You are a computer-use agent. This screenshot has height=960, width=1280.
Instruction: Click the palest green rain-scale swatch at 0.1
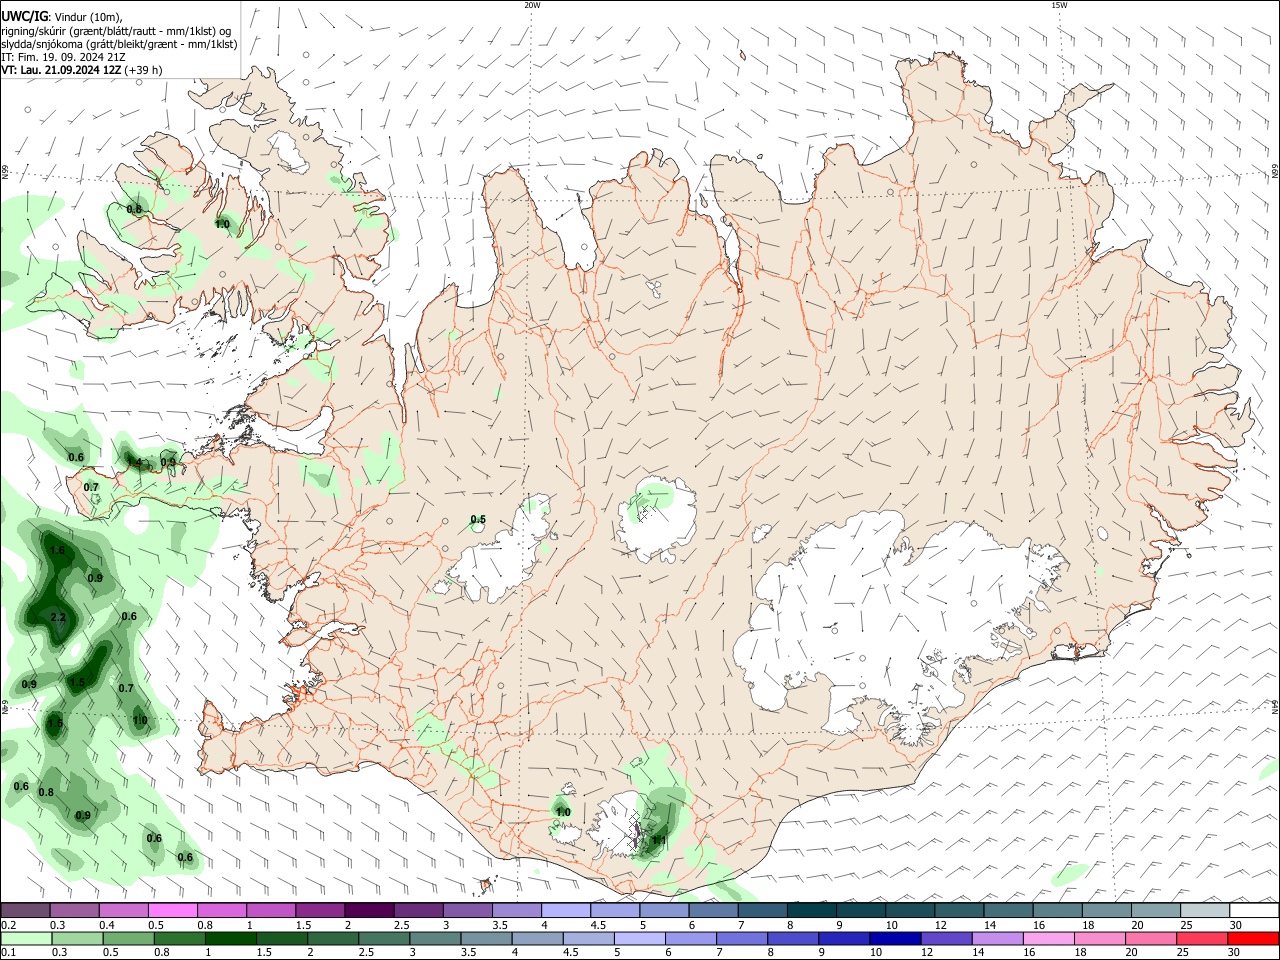pos(26,938)
